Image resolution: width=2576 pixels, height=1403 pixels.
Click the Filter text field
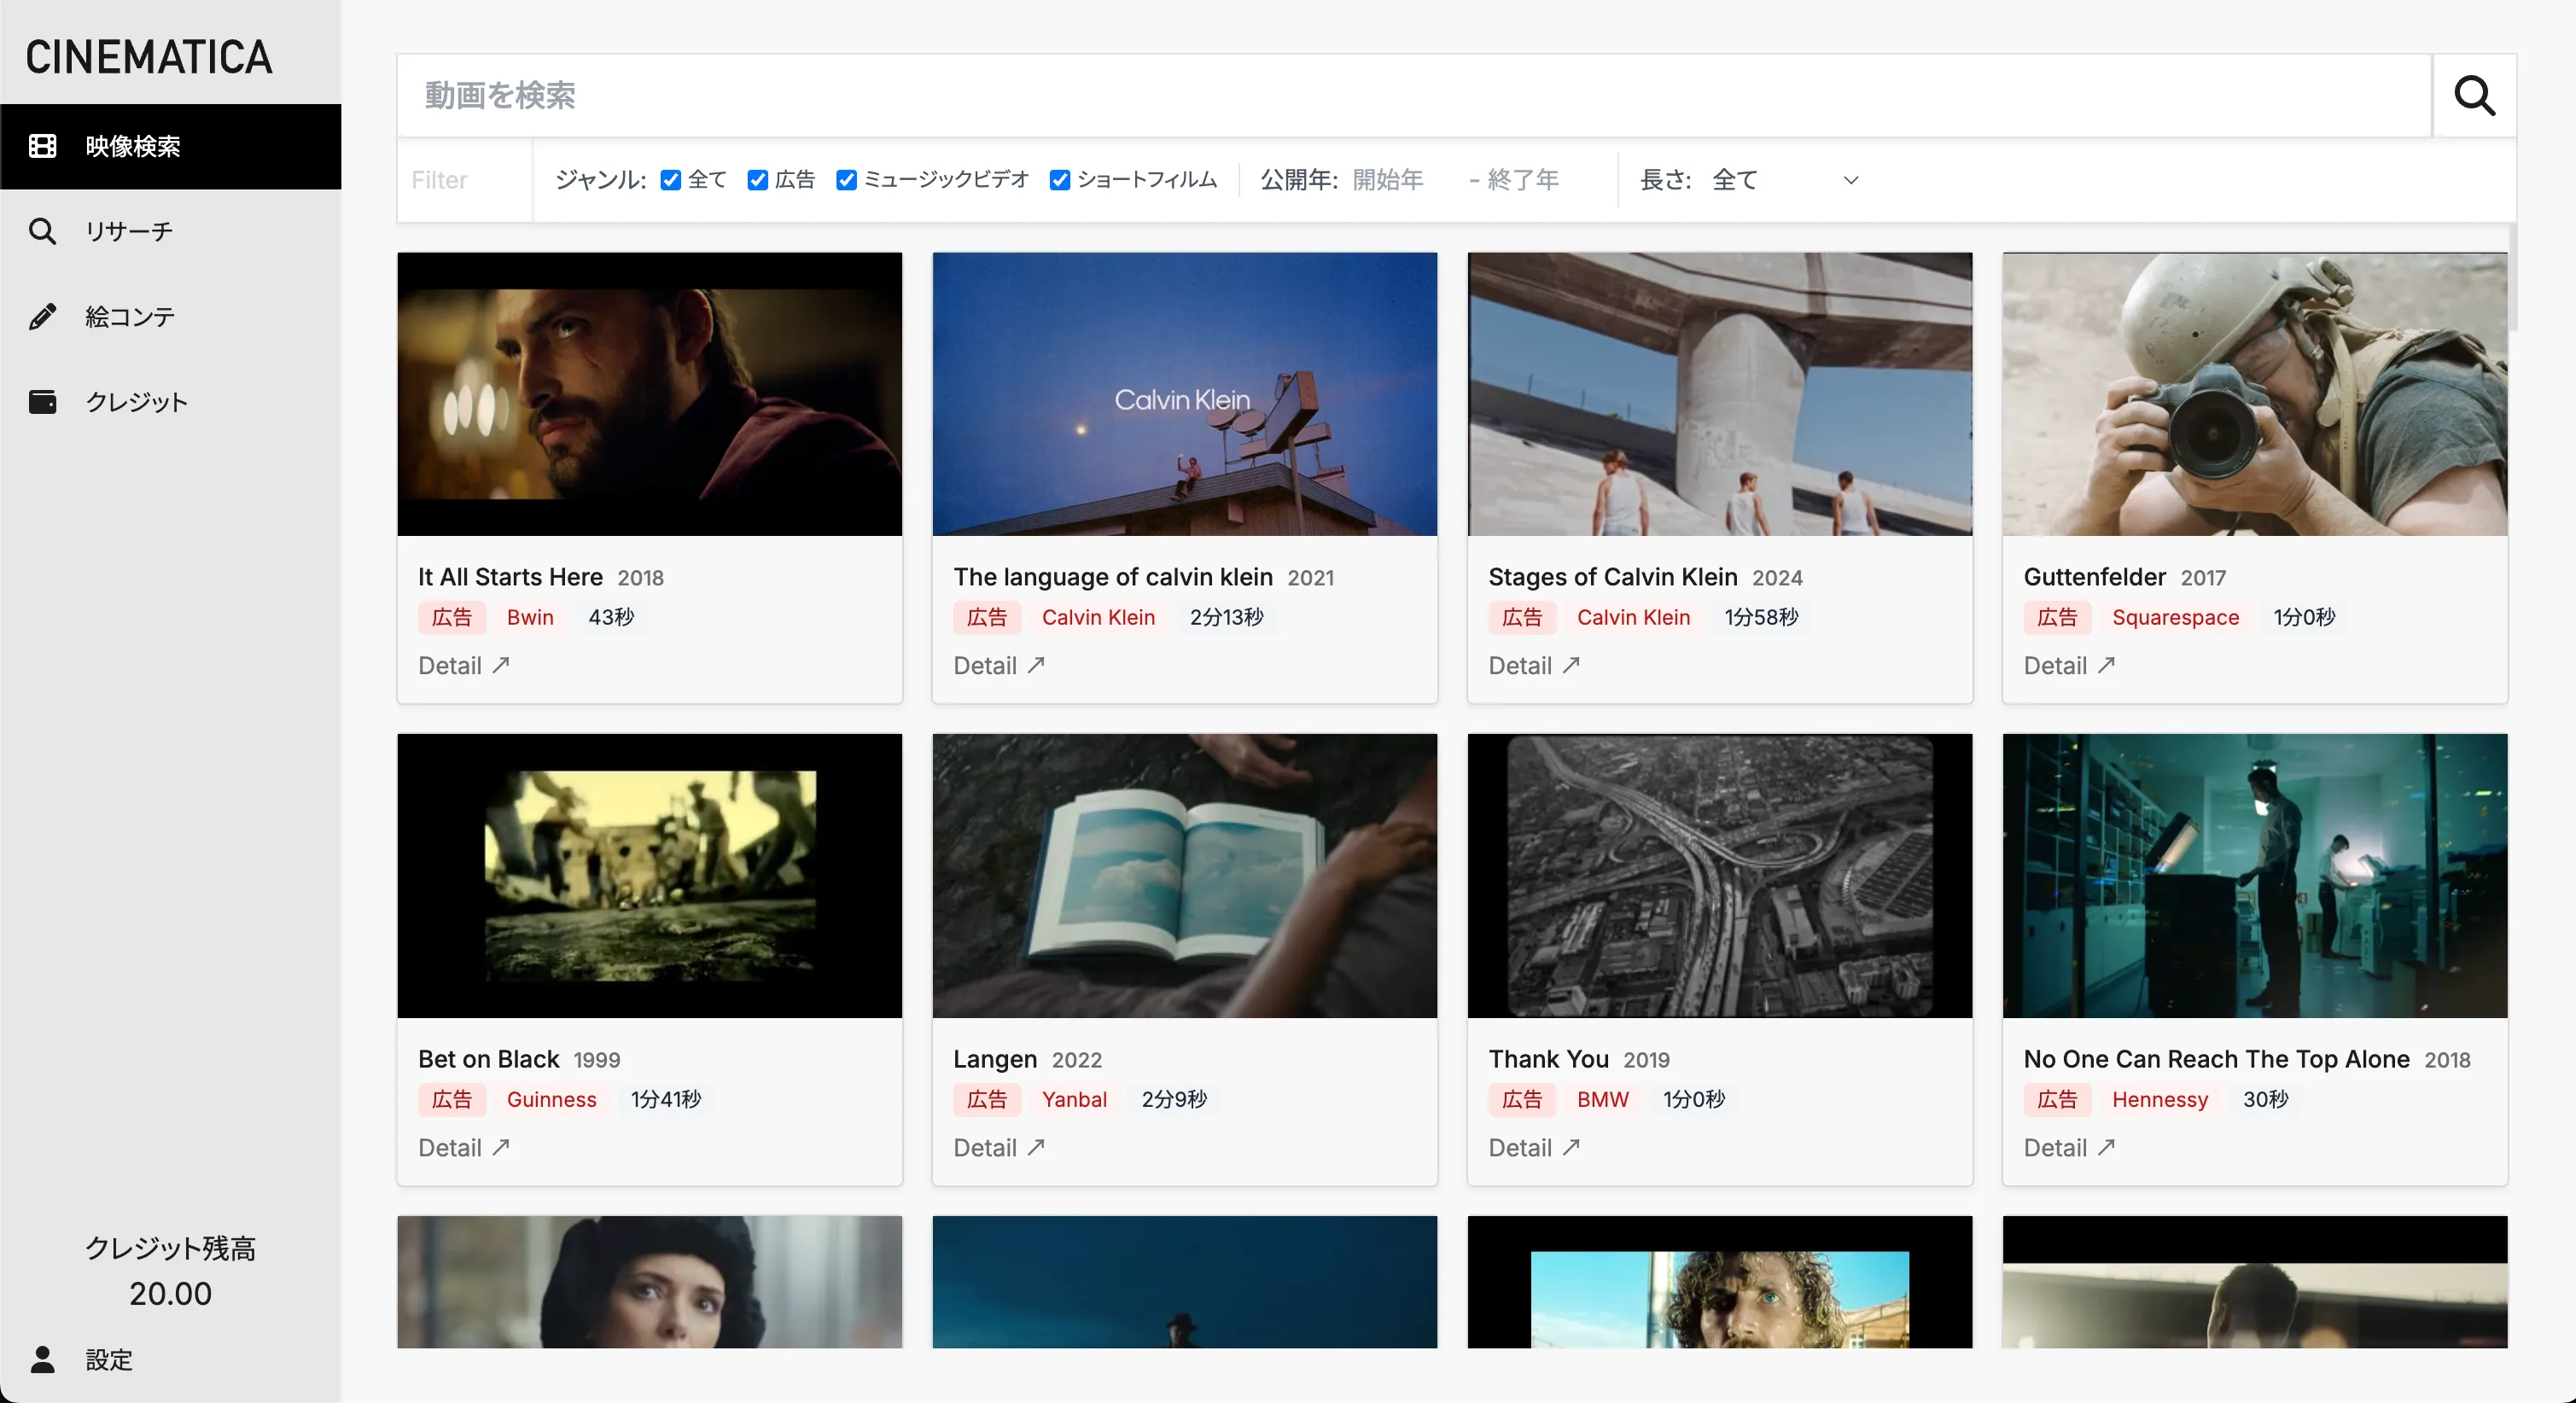(x=465, y=180)
